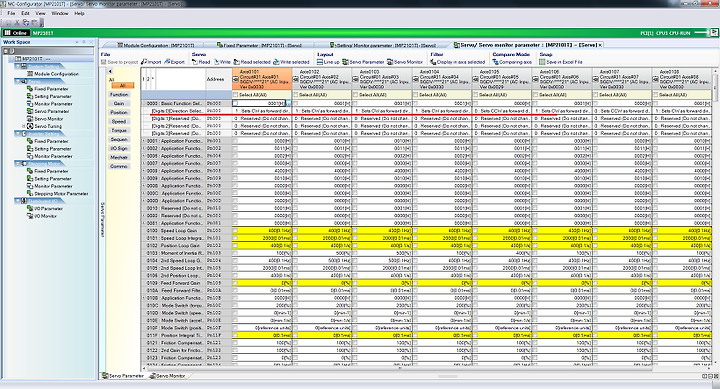Click the Comparing axis icon
The height and width of the screenshot is (389, 720).
tap(495, 62)
